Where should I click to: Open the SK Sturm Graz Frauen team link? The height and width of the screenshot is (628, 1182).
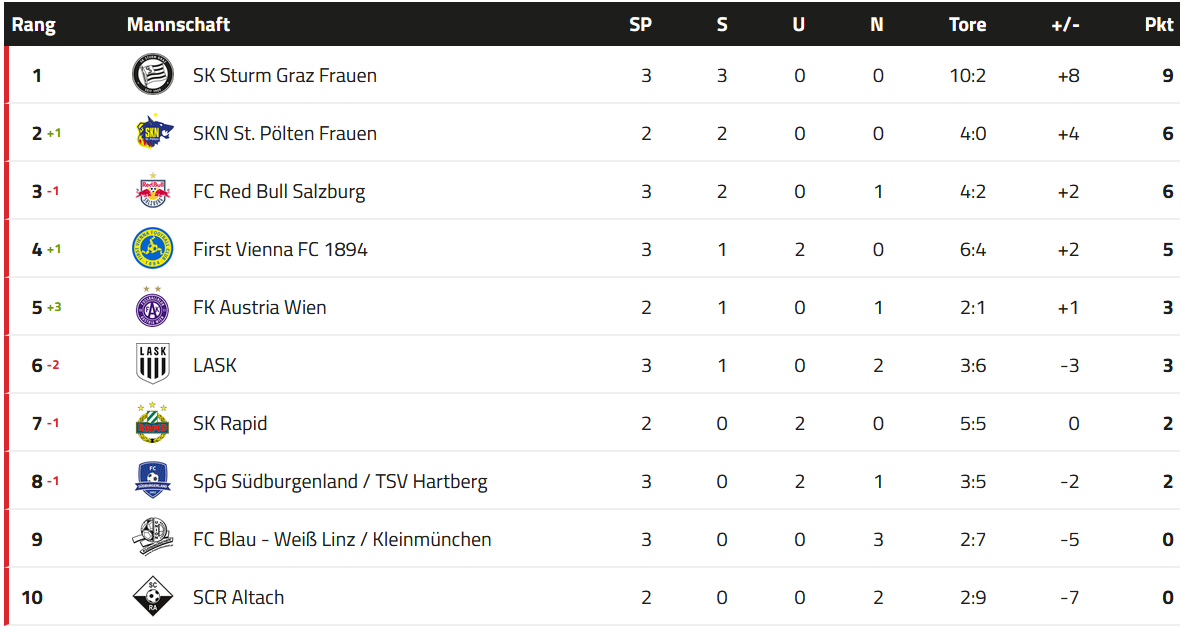click(x=285, y=75)
